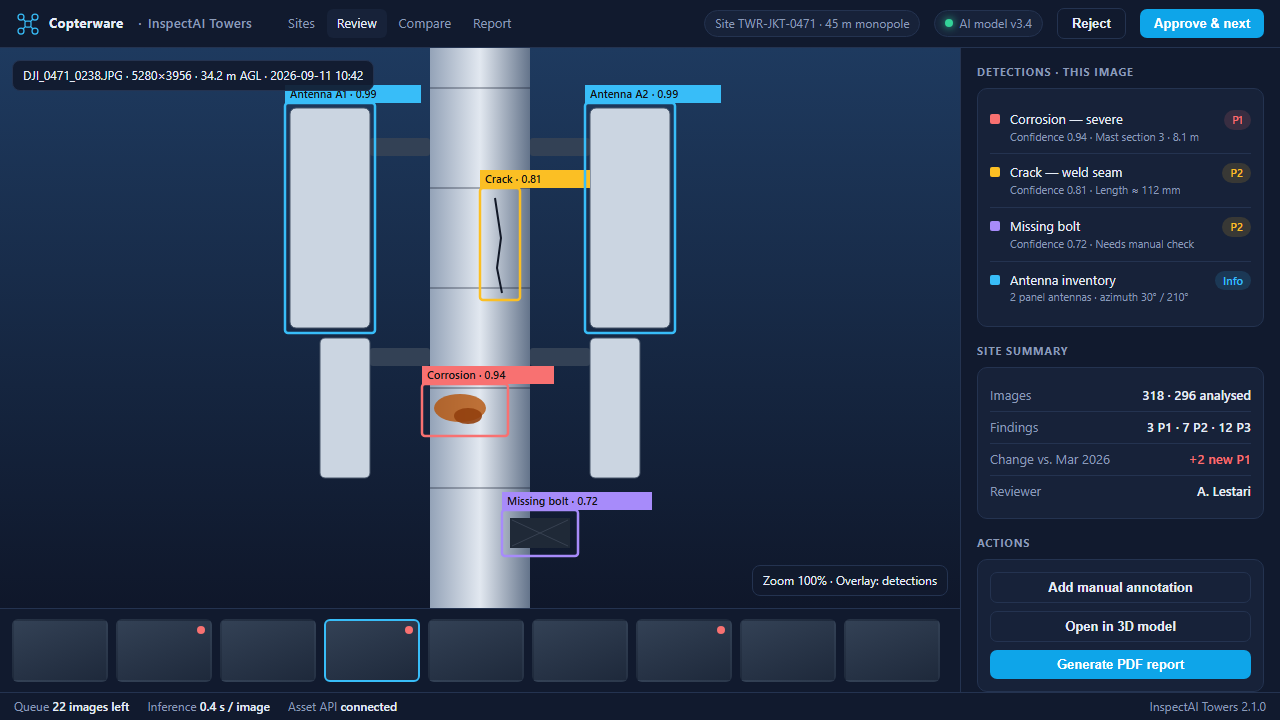Viewport: 1280px width, 720px height.
Task: Click the blue Antenna inventory swatch
Action: 995,280
